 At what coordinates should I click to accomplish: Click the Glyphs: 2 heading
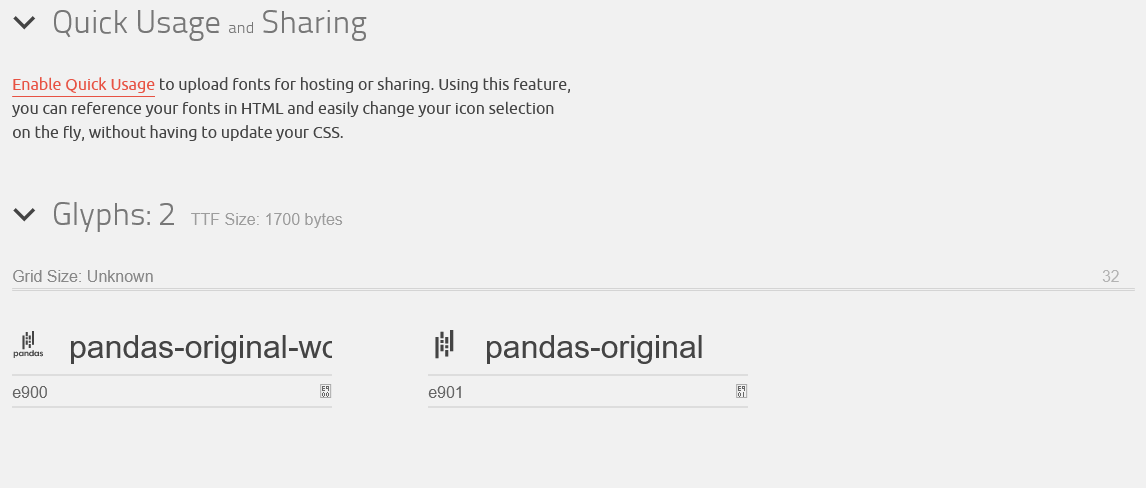coord(113,214)
